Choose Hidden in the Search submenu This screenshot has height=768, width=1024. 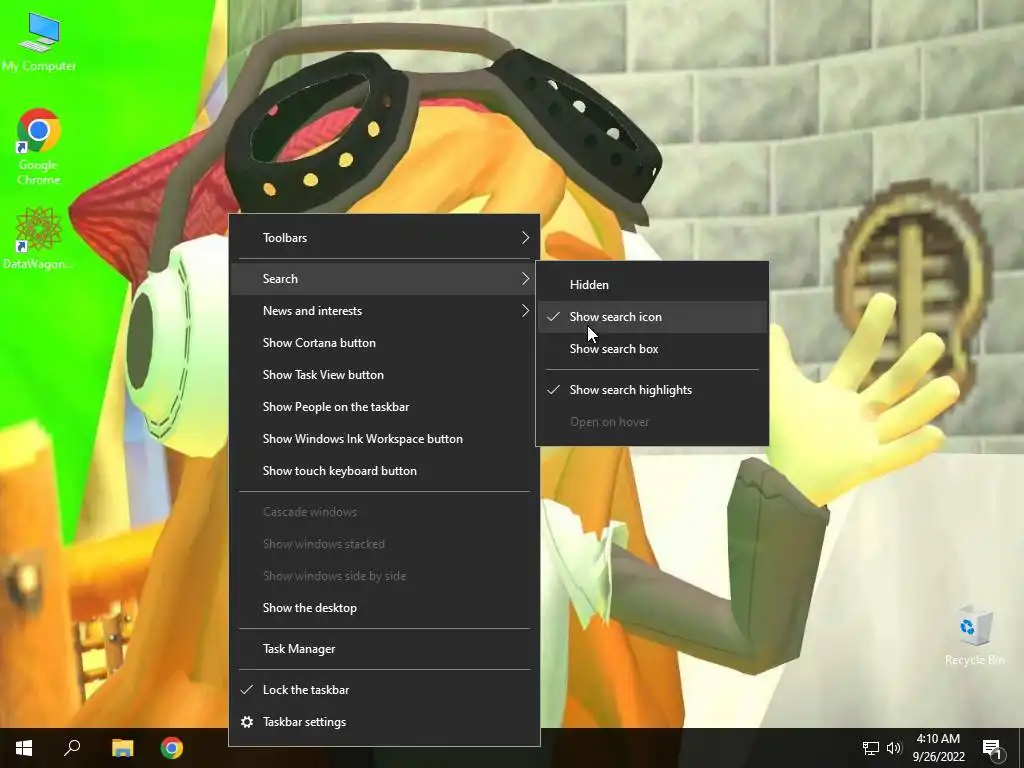(x=652, y=285)
